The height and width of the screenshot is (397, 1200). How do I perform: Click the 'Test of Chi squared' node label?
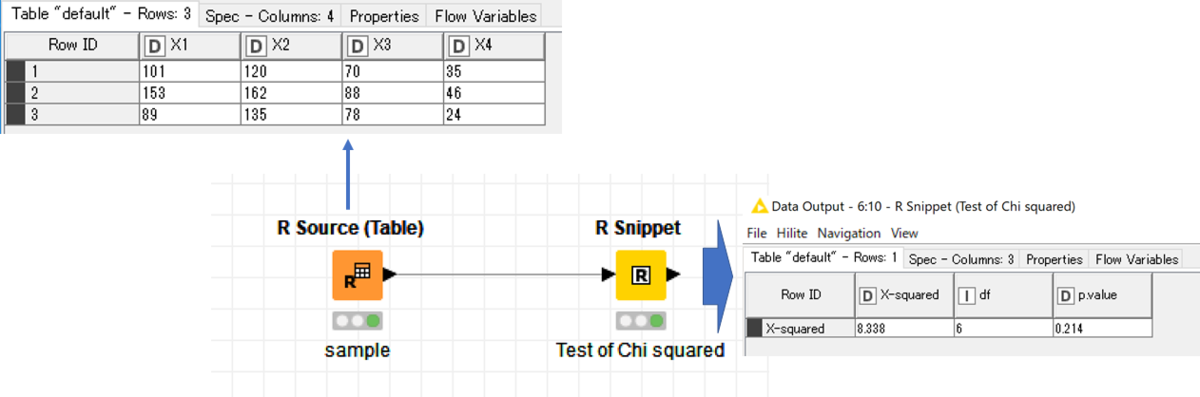point(640,351)
